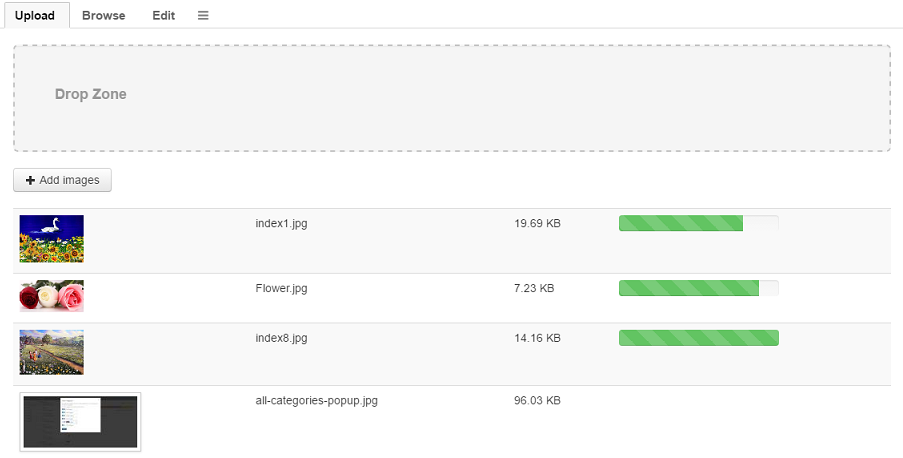The width and height of the screenshot is (903, 458).
Task: Switch to the Upload tab
Action: (x=34, y=16)
